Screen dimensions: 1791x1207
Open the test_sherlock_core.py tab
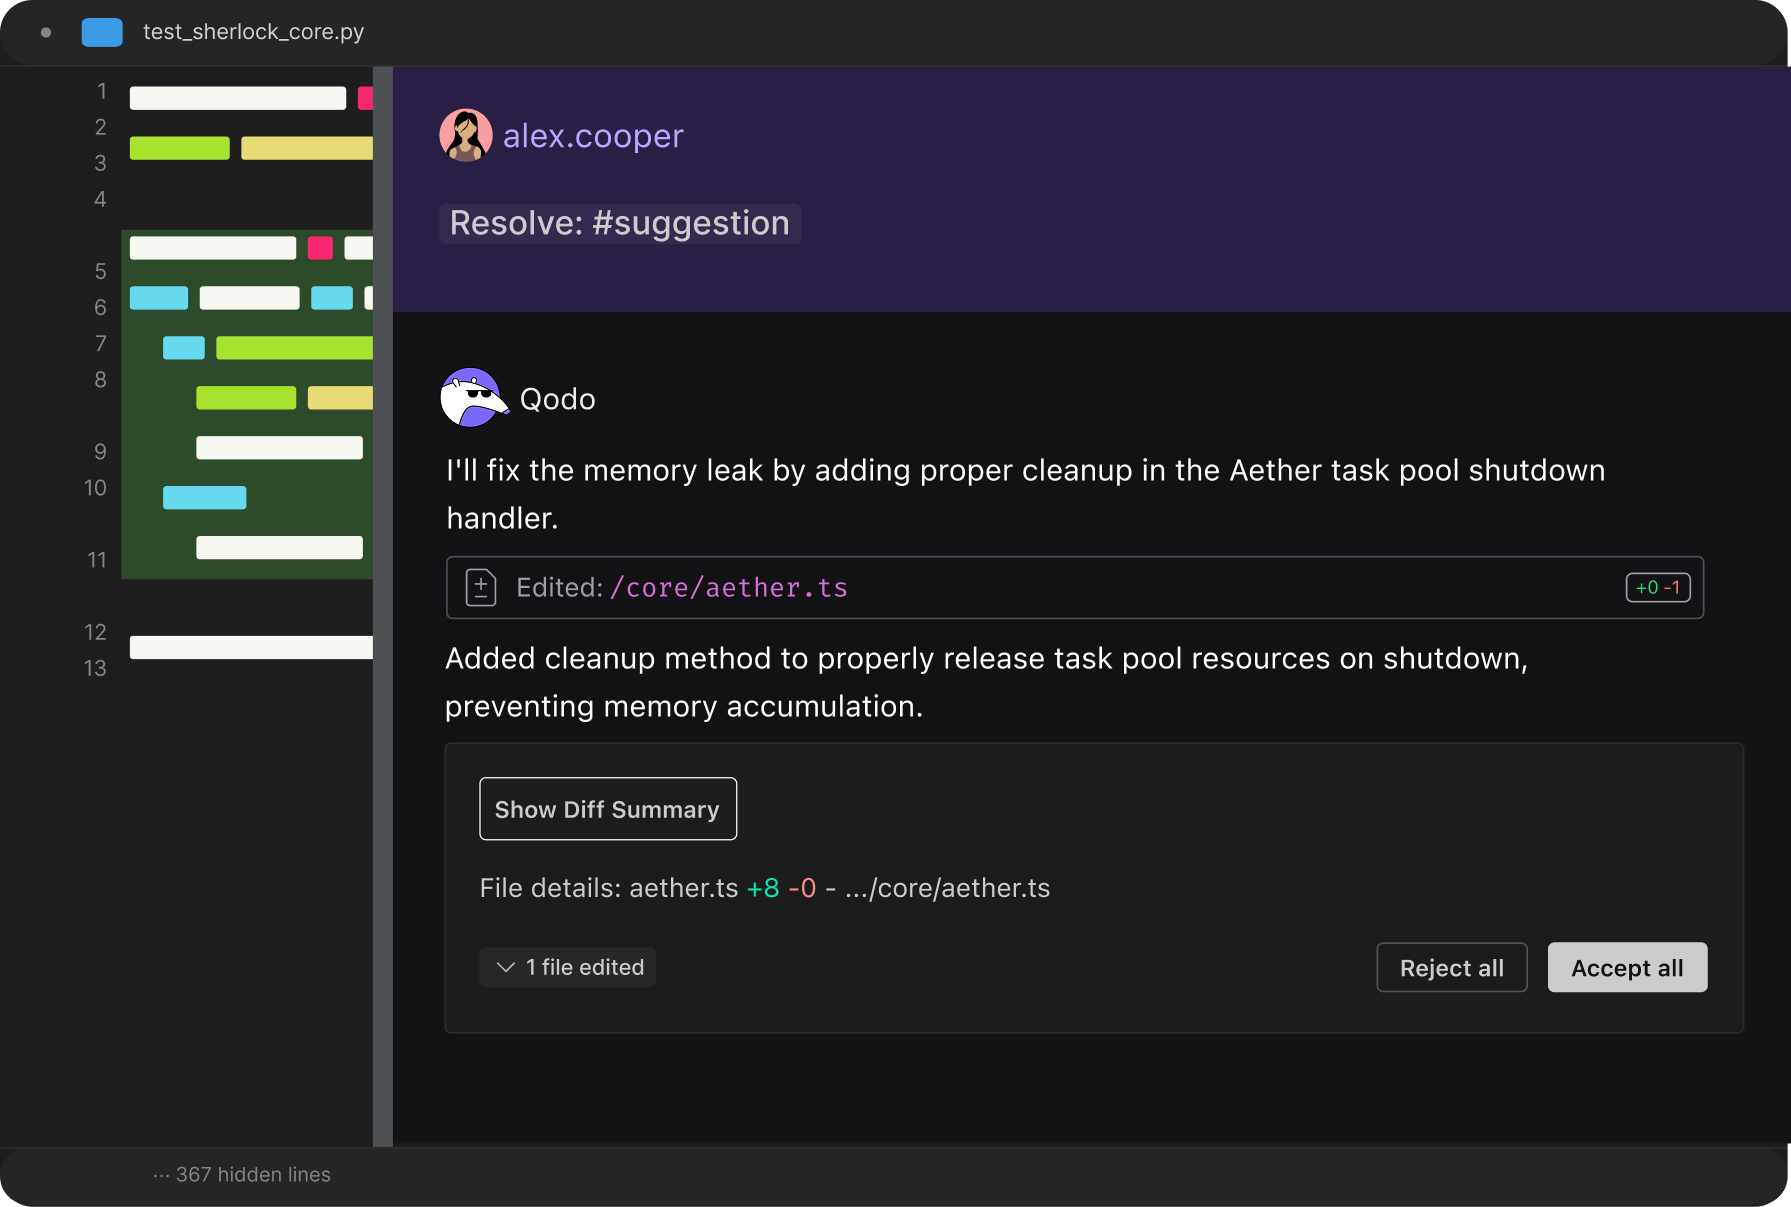(253, 32)
